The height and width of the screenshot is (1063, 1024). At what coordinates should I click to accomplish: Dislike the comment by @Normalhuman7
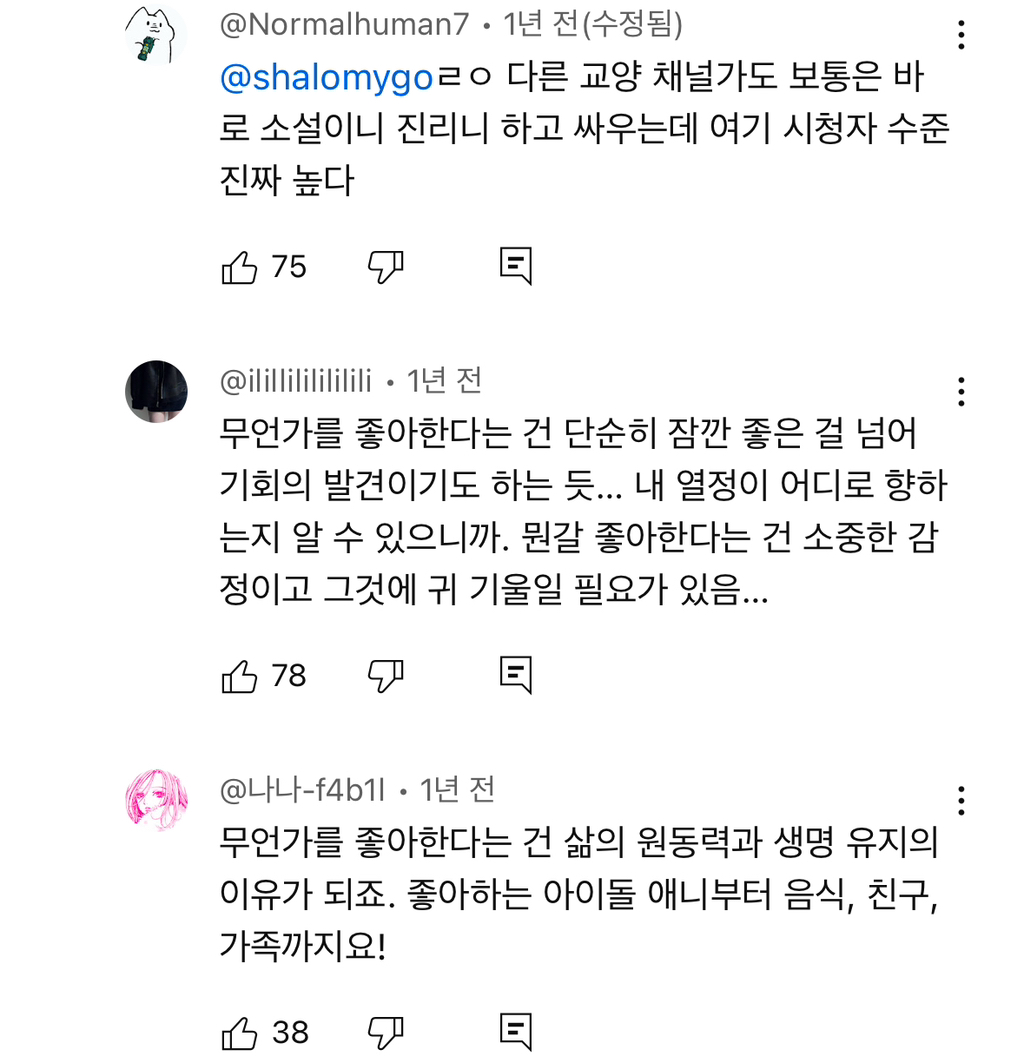(386, 265)
